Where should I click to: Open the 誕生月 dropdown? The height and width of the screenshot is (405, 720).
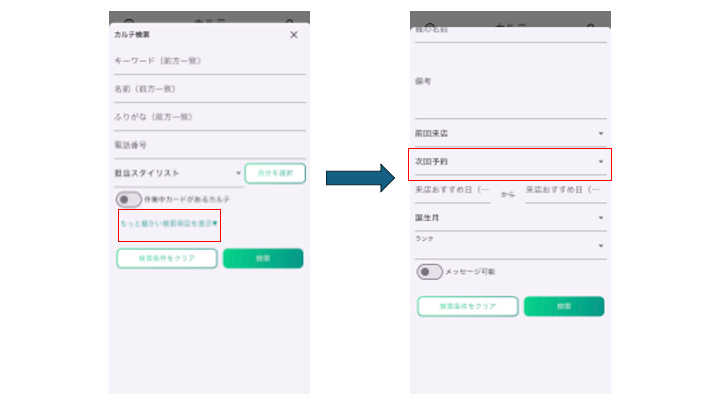pyautogui.click(x=510, y=218)
